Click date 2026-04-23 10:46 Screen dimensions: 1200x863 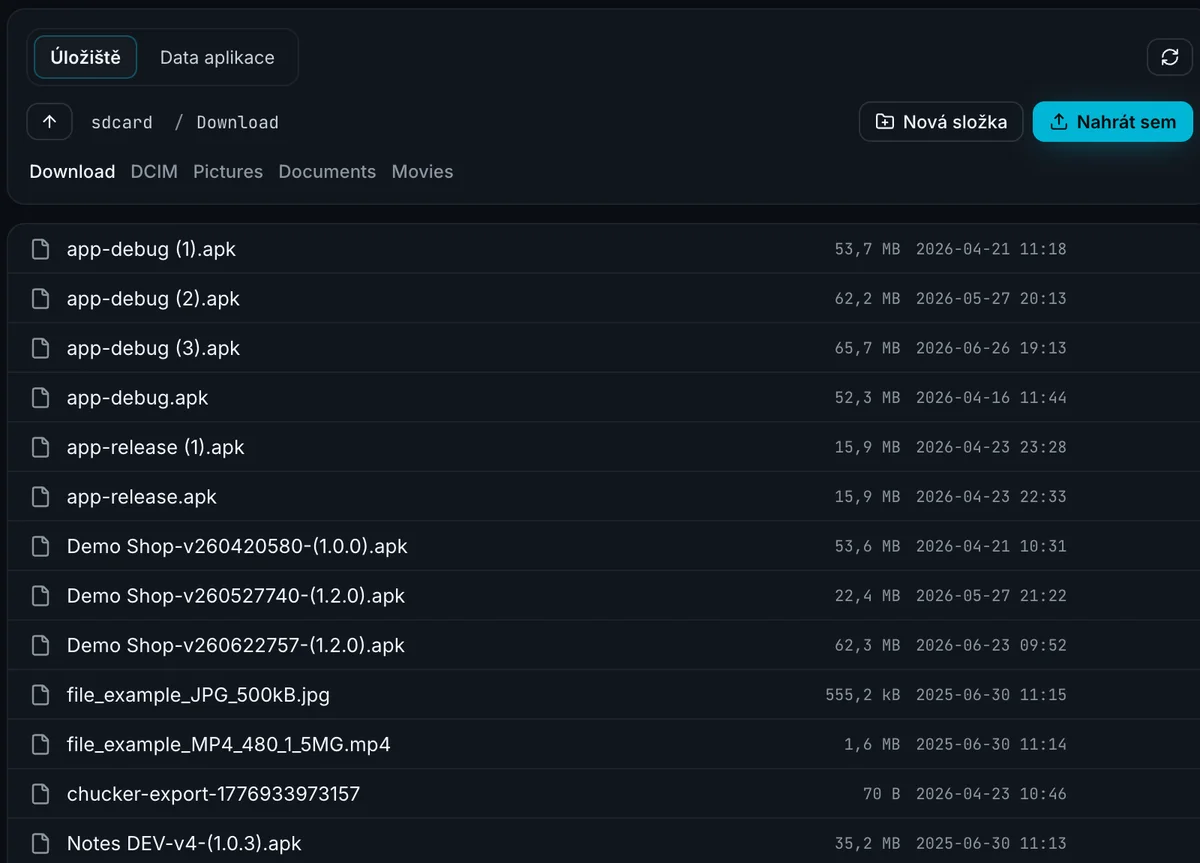click(x=991, y=794)
